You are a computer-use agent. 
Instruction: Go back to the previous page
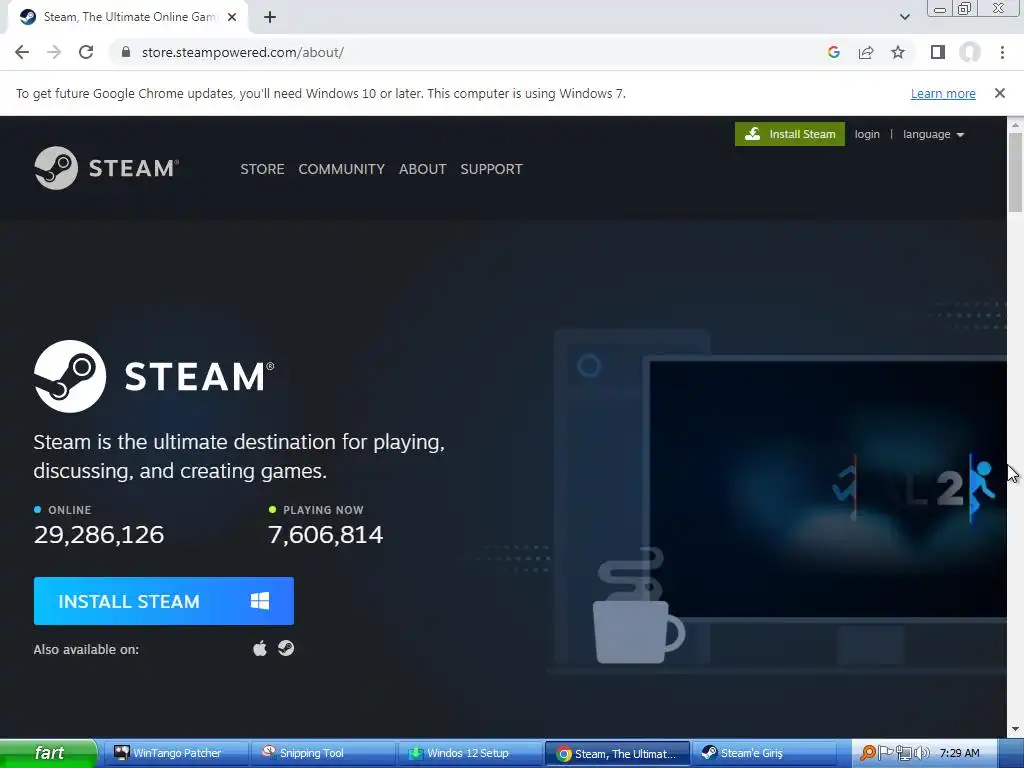(22, 52)
